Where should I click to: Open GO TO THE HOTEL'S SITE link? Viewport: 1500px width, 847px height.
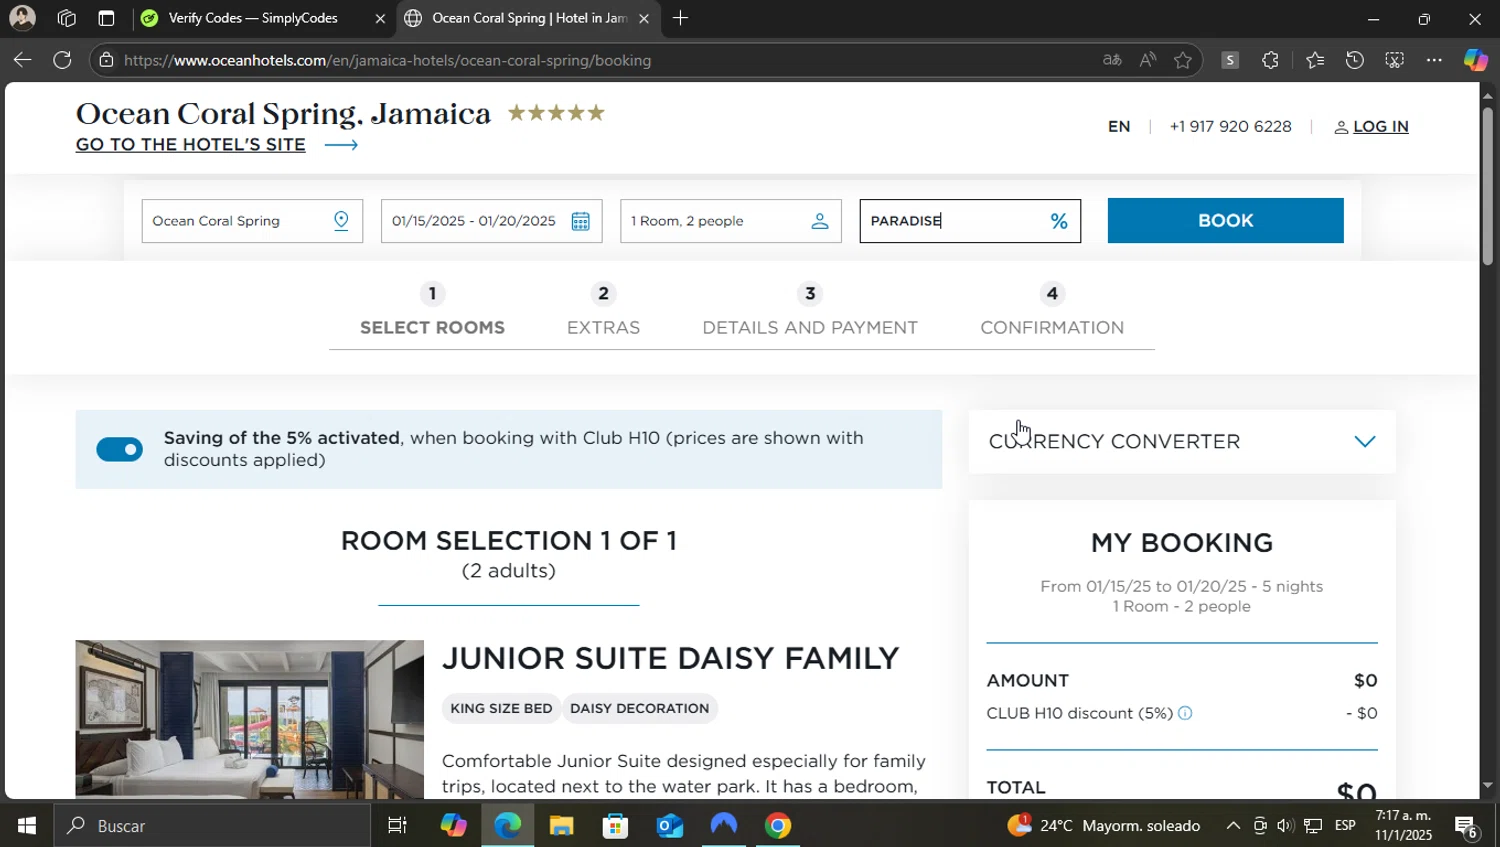(191, 145)
